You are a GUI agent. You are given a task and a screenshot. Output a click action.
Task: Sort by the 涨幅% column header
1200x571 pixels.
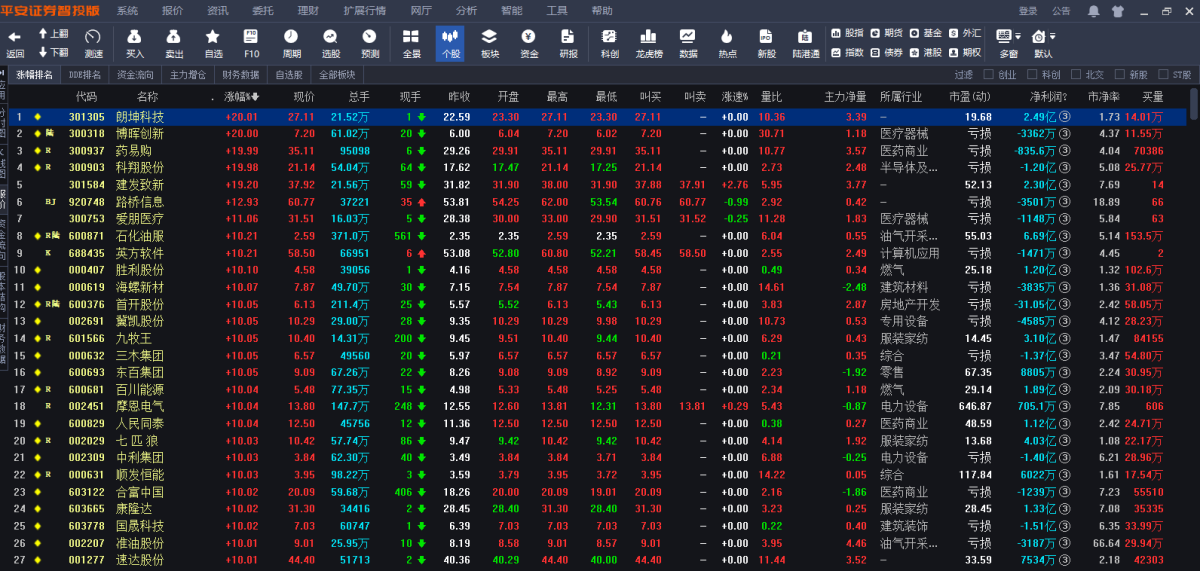[238, 97]
